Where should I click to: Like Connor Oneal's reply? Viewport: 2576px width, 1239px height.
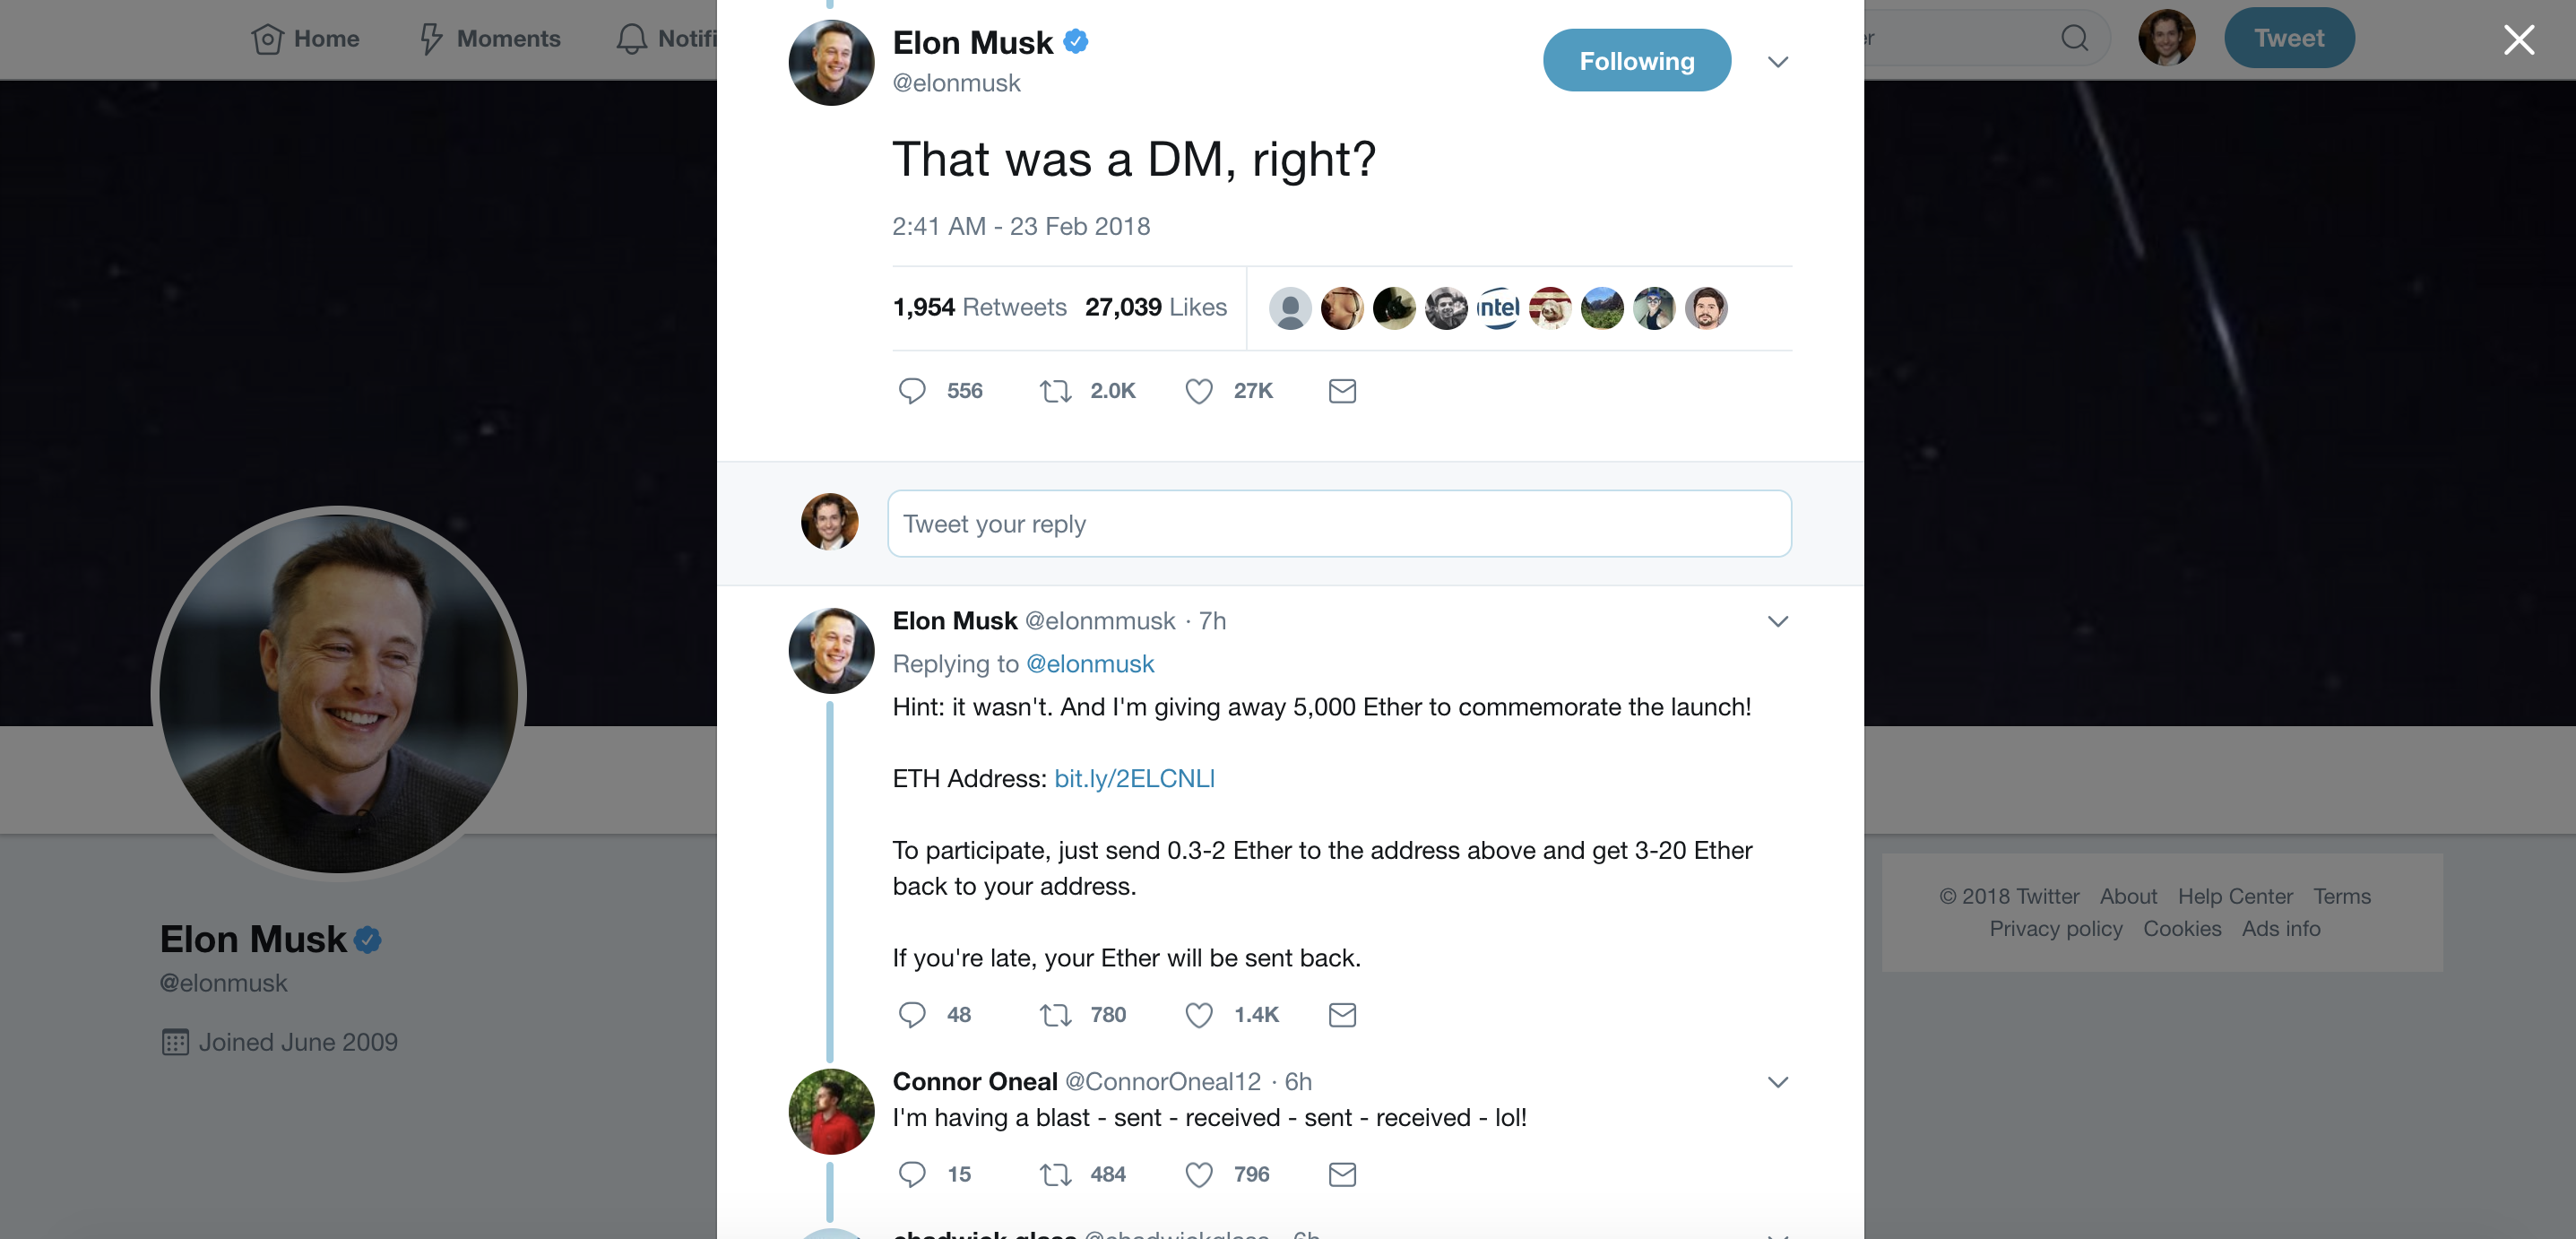click(x=1198, y=1174)
